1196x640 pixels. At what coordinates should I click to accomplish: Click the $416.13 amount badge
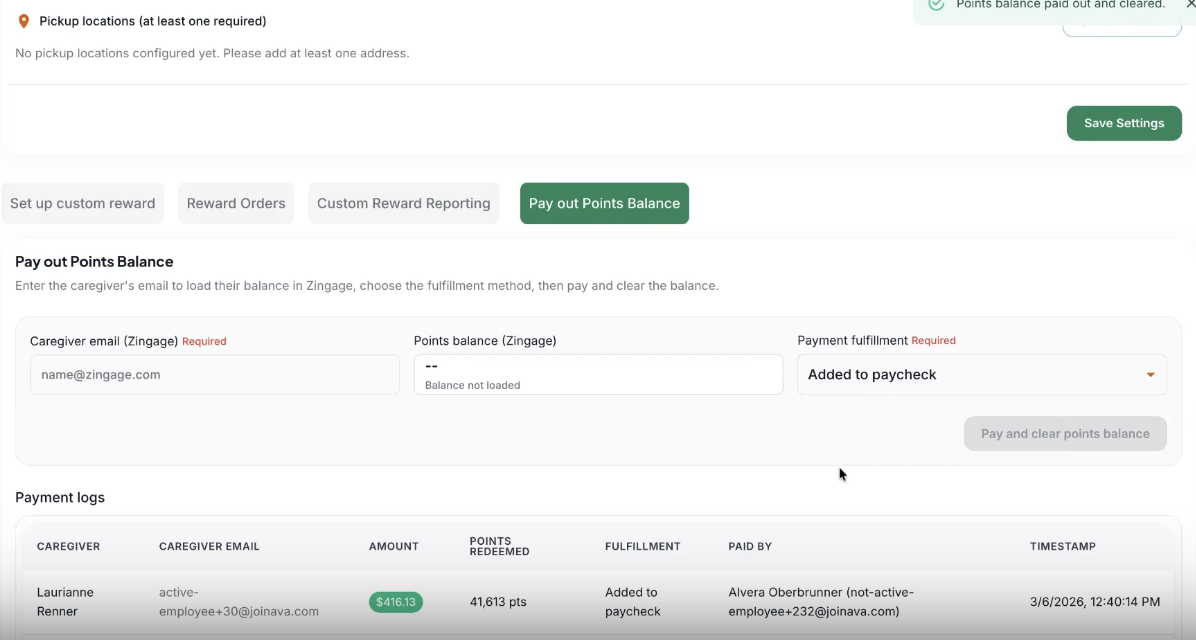[395, 602]
